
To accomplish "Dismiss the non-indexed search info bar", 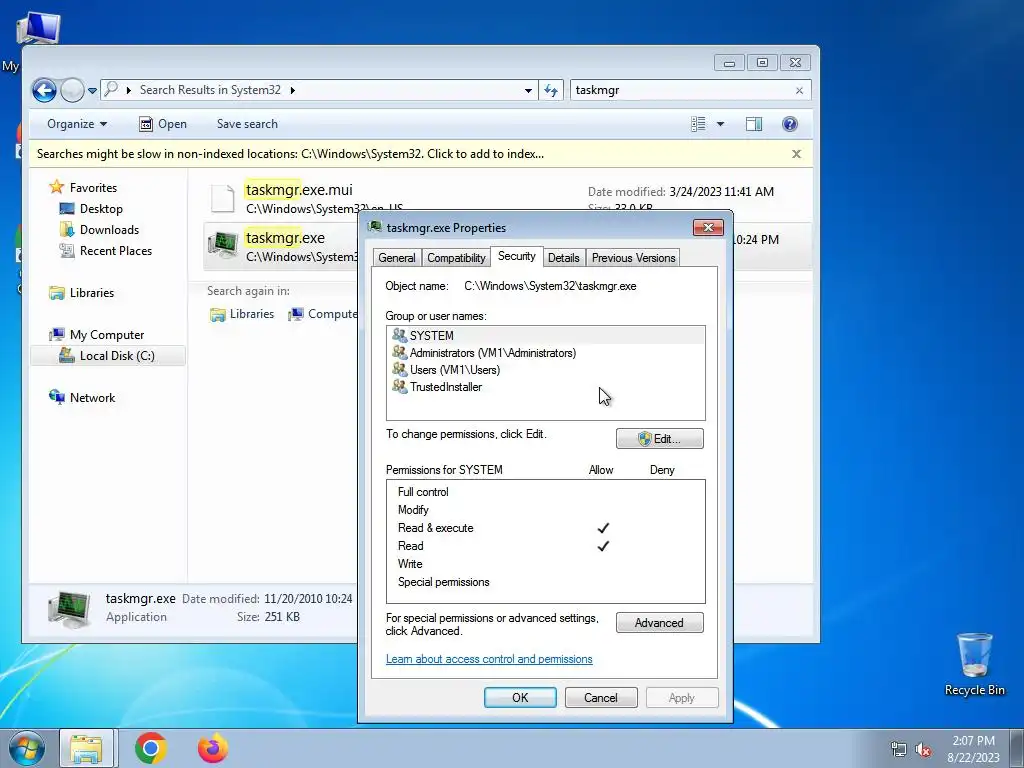I will tap(796, 154).
